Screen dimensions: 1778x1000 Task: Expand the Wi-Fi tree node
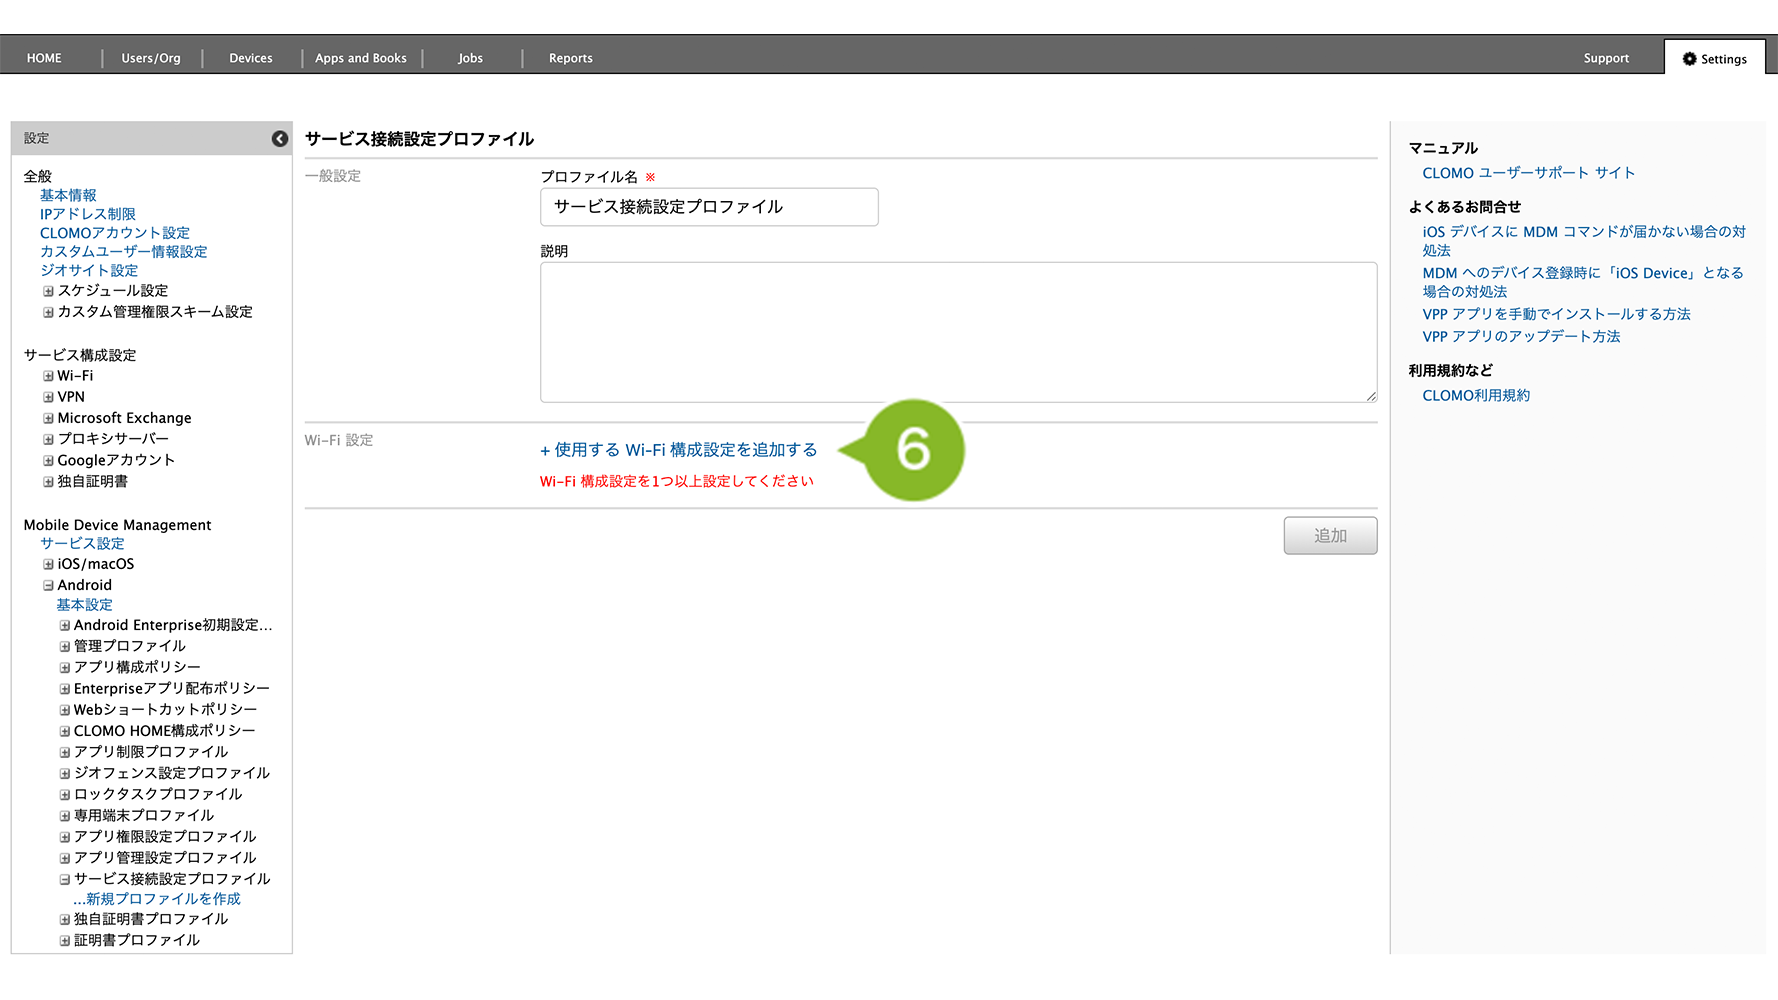(x=48, y=377)
